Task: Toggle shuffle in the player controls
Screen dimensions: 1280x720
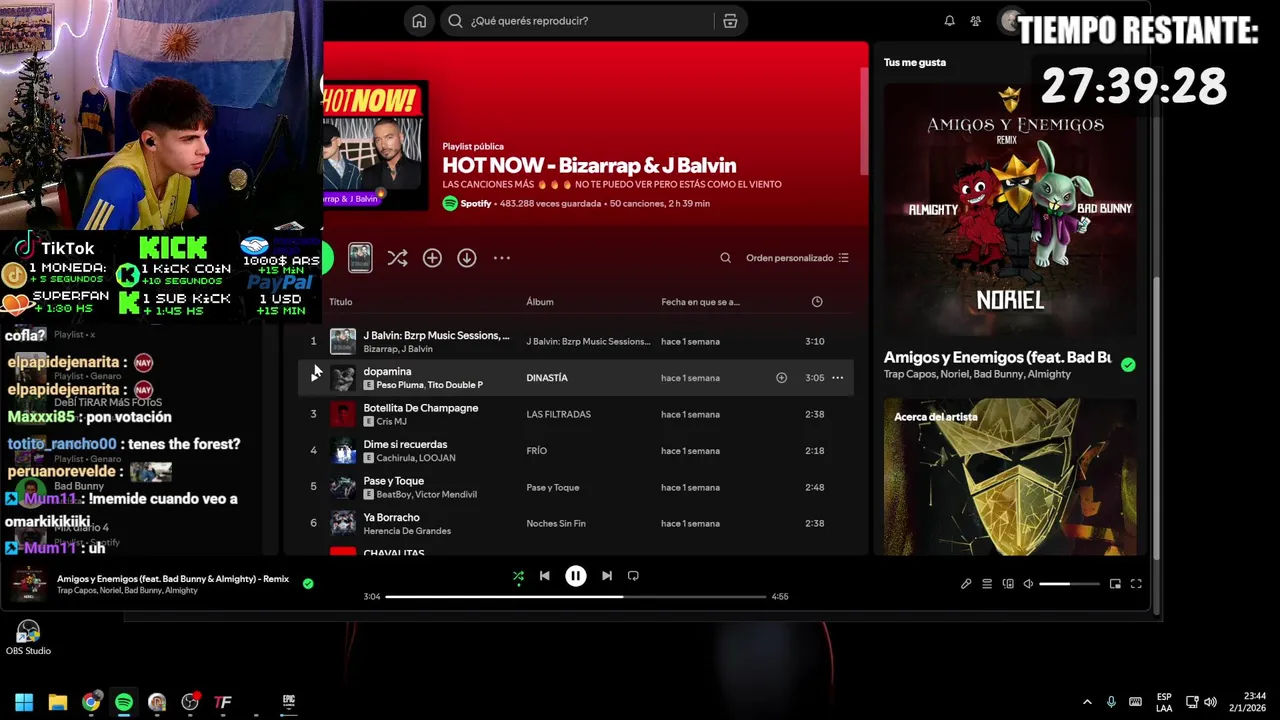Action: tap(518, 576)
